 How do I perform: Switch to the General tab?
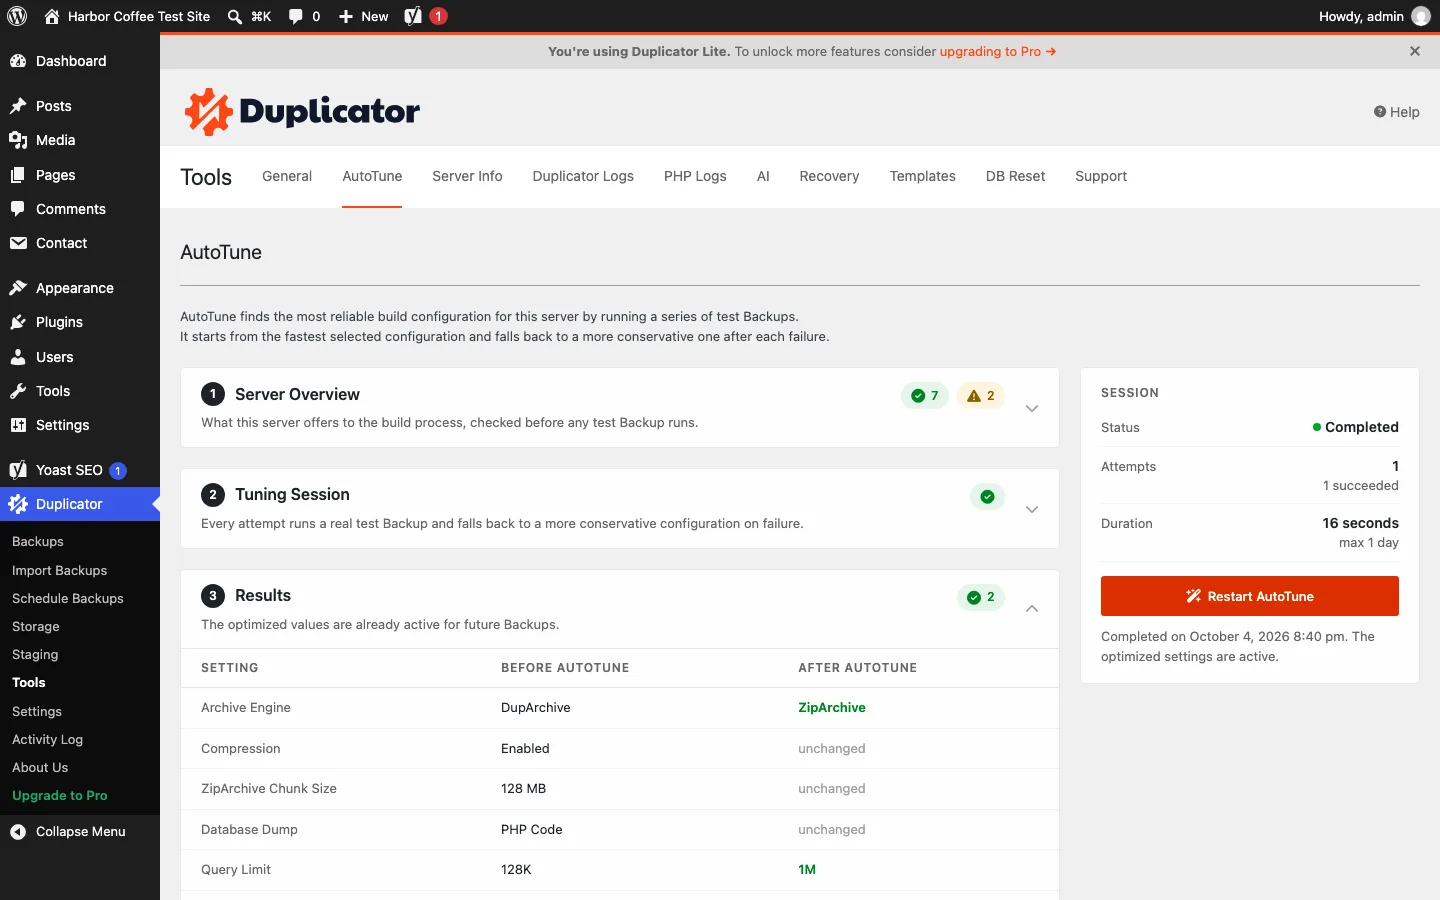pyautogui.click(x=287, y=176)
